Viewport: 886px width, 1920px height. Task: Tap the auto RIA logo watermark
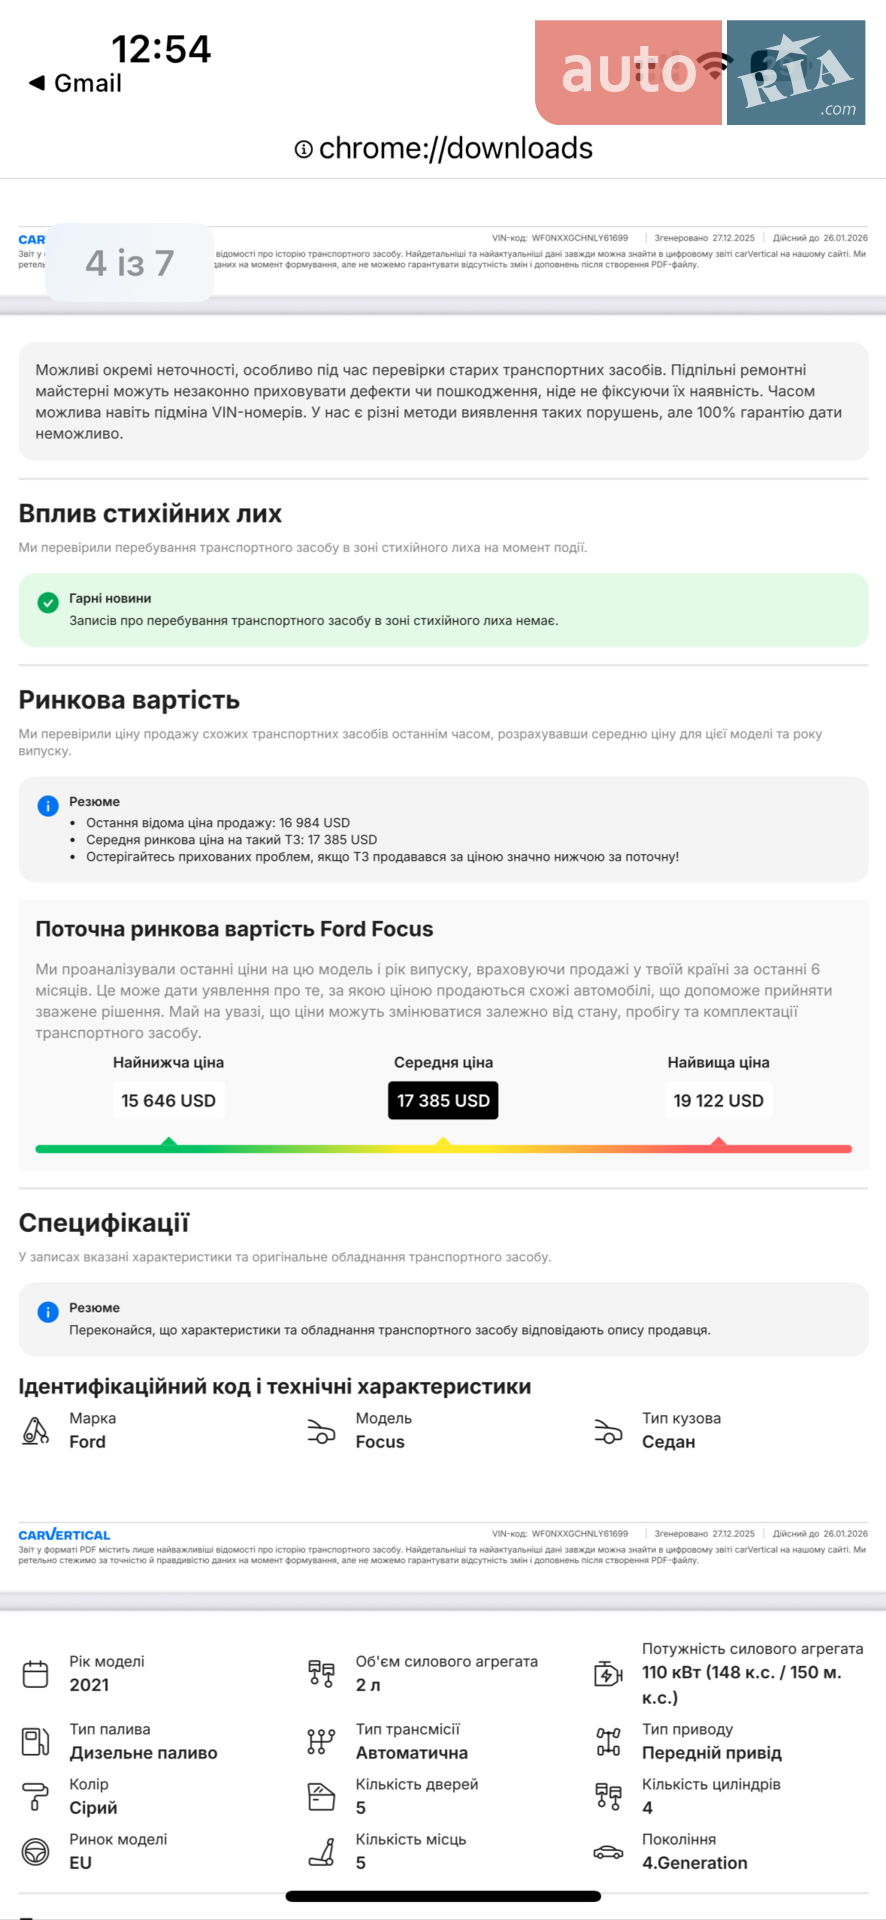(700, 72)
